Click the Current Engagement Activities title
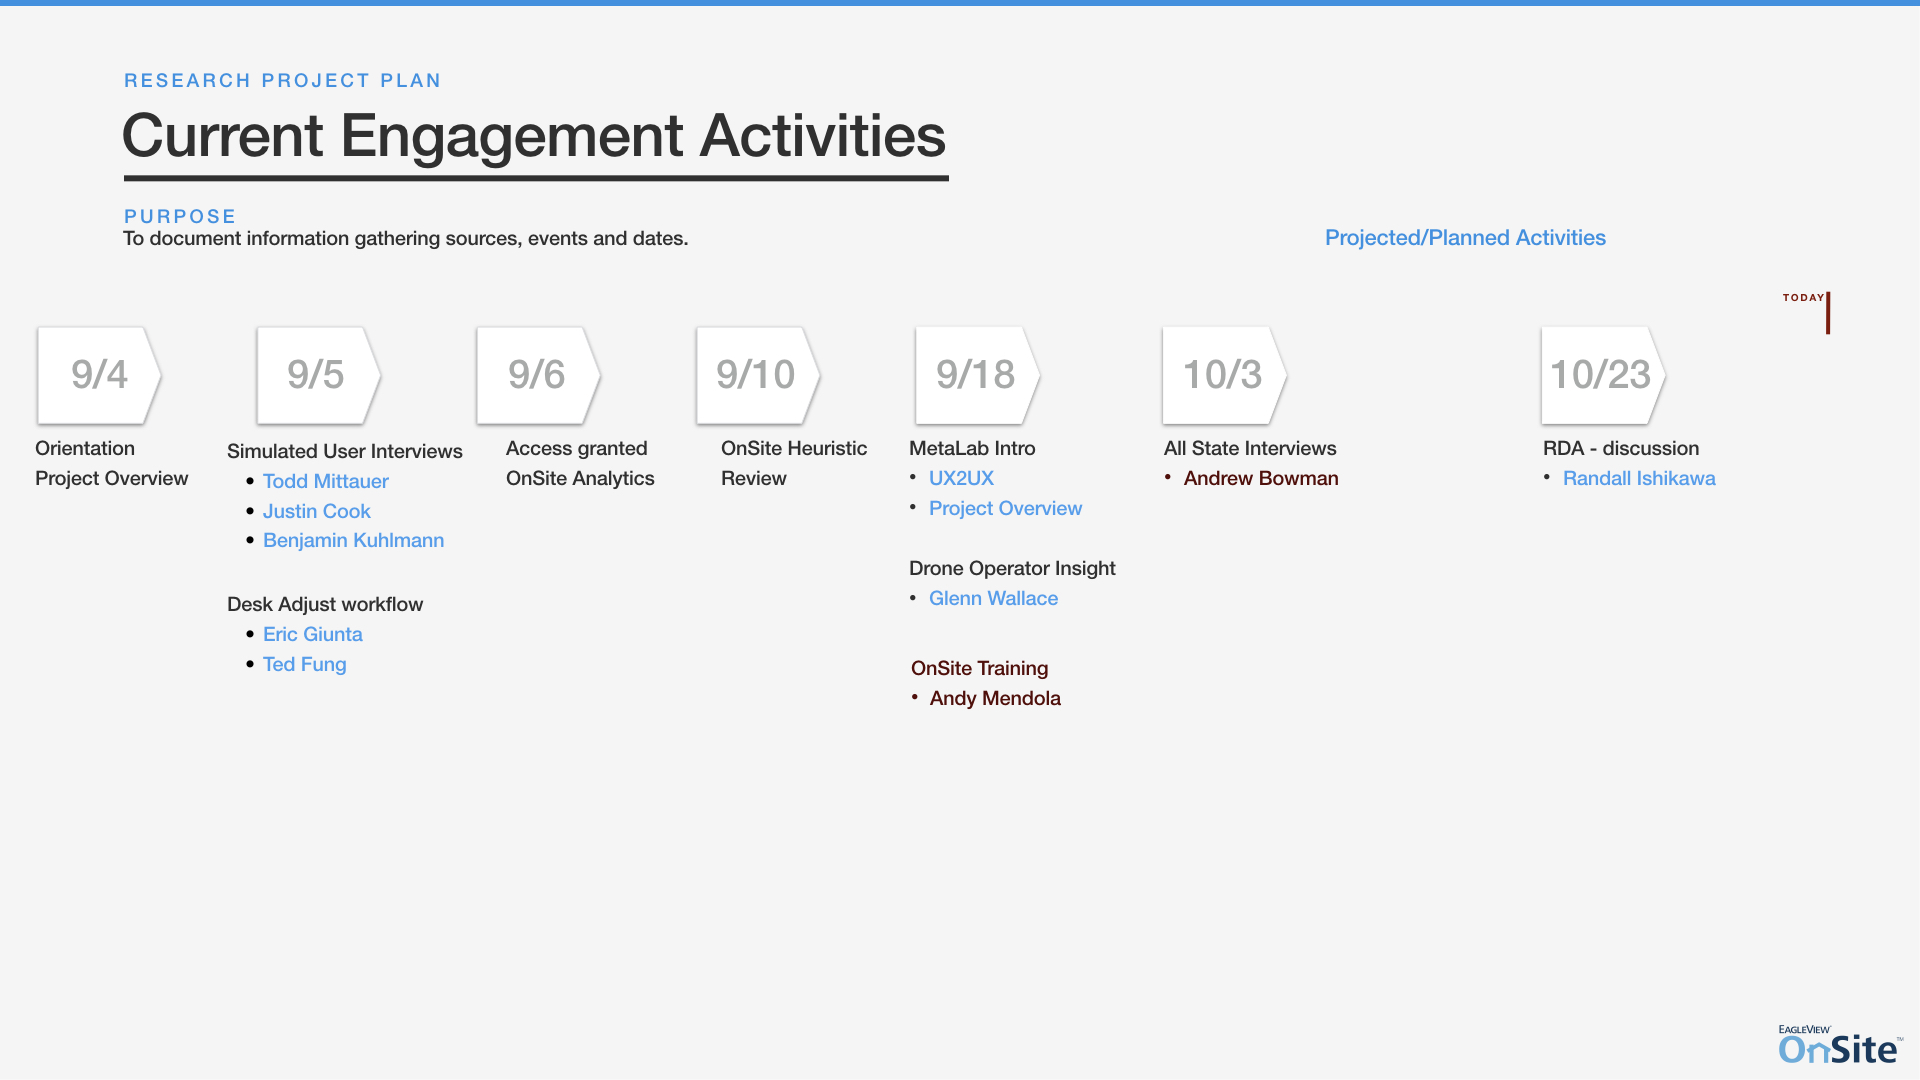 click(534, 136)
